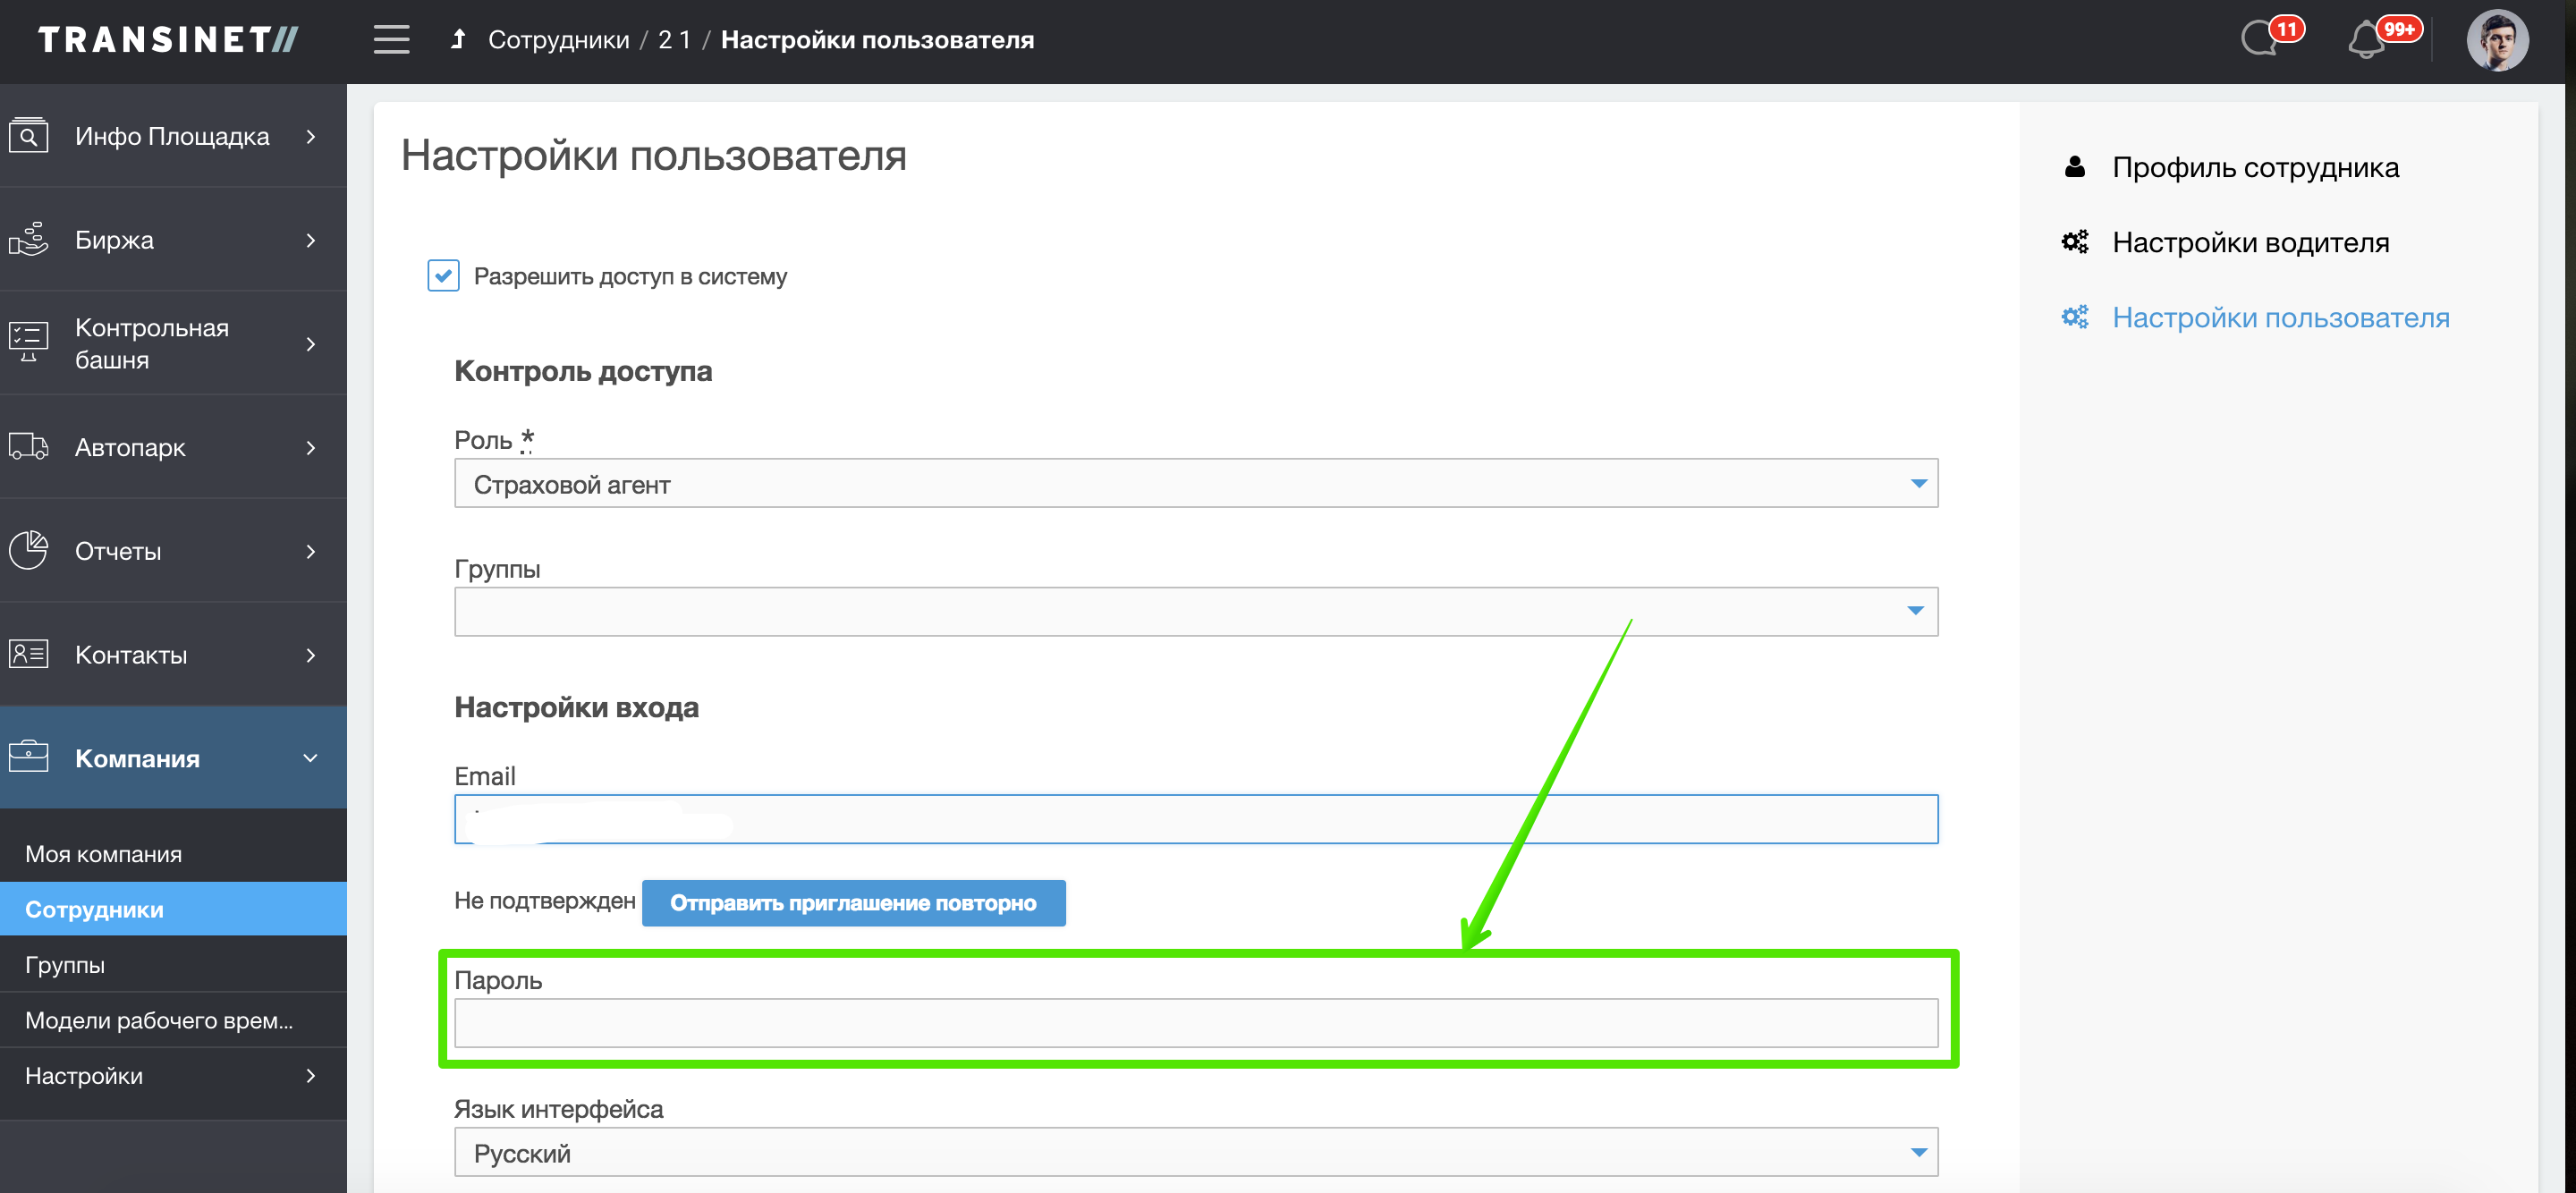The width and height of the screenshot is (2576, 1193).
Task: Open the Роль dropdown
Action: 1195,484
